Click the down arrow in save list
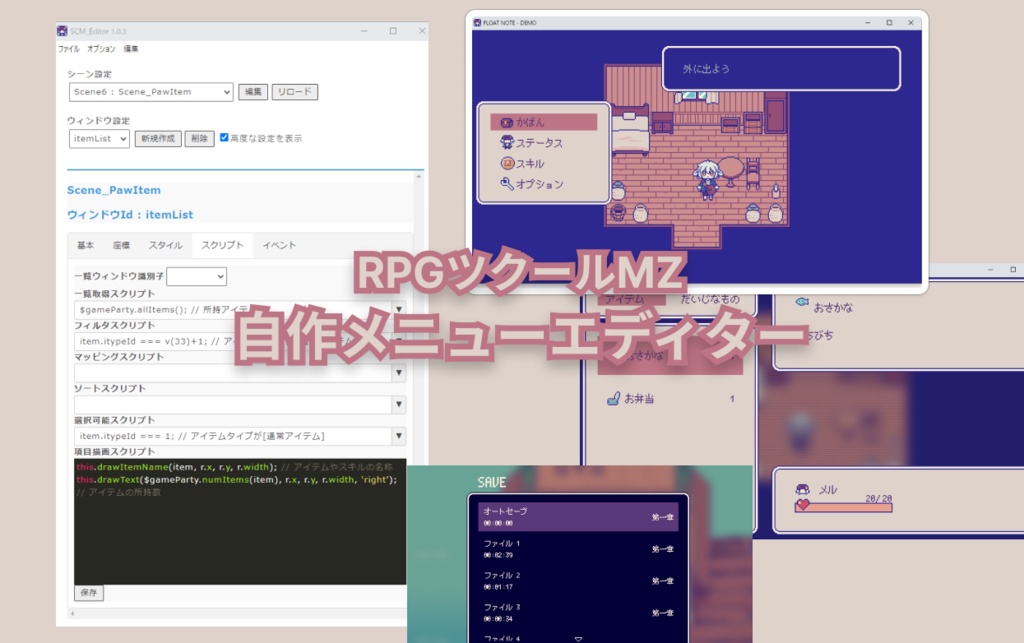Viewport: 1024px width, 643px height. coord(578,638)
